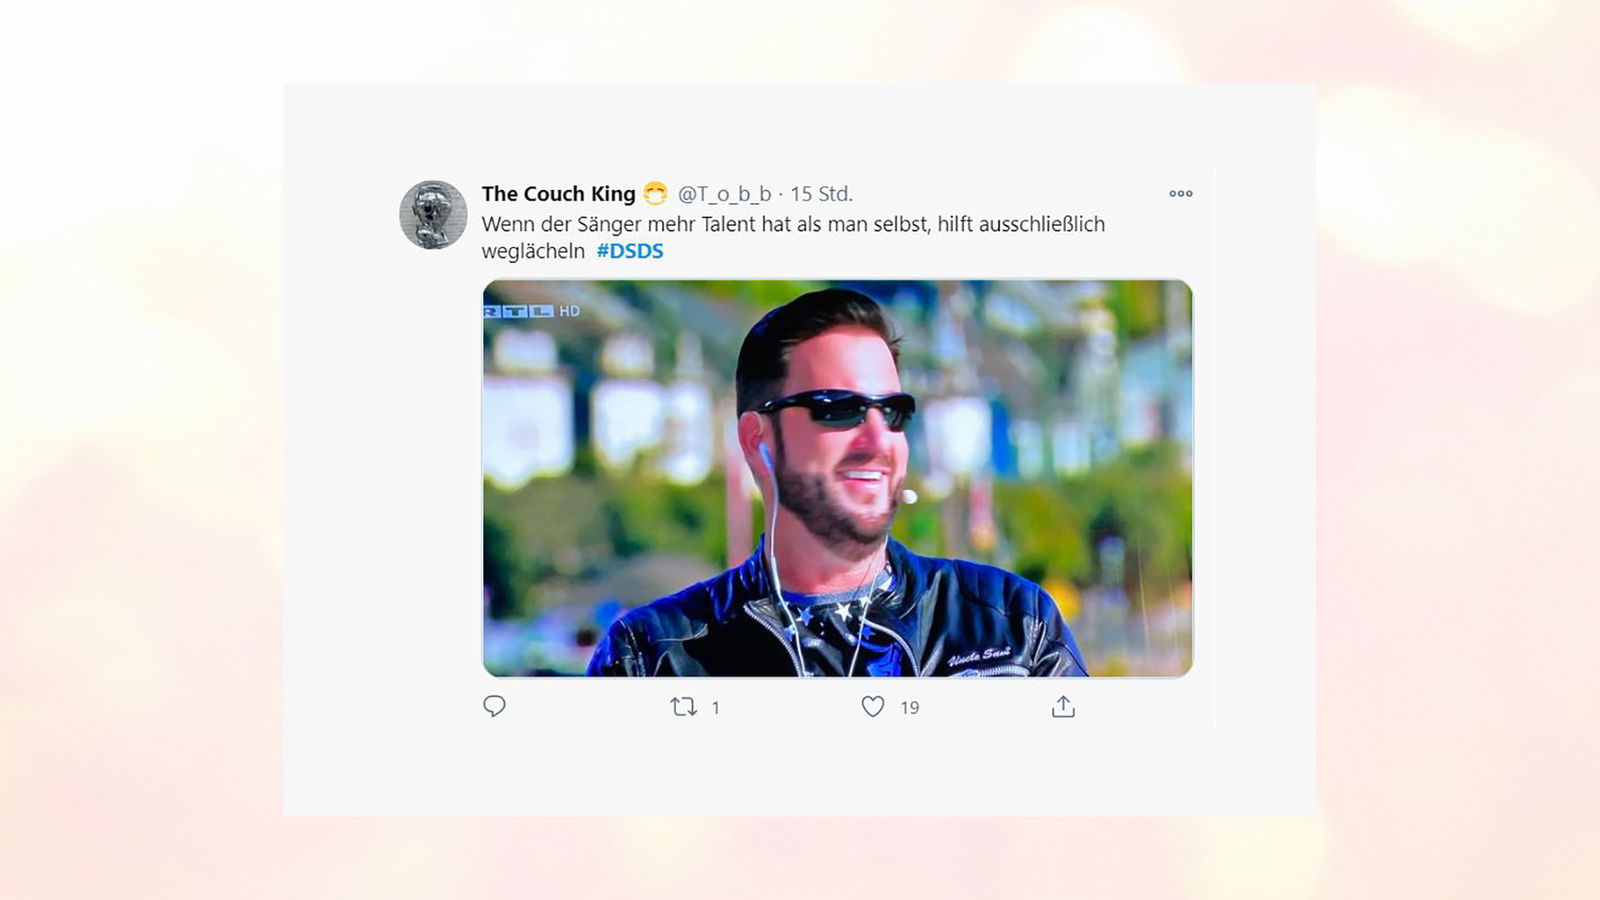
Task: Like the tweet with the heart icon
Action: [x=873, y=707]
